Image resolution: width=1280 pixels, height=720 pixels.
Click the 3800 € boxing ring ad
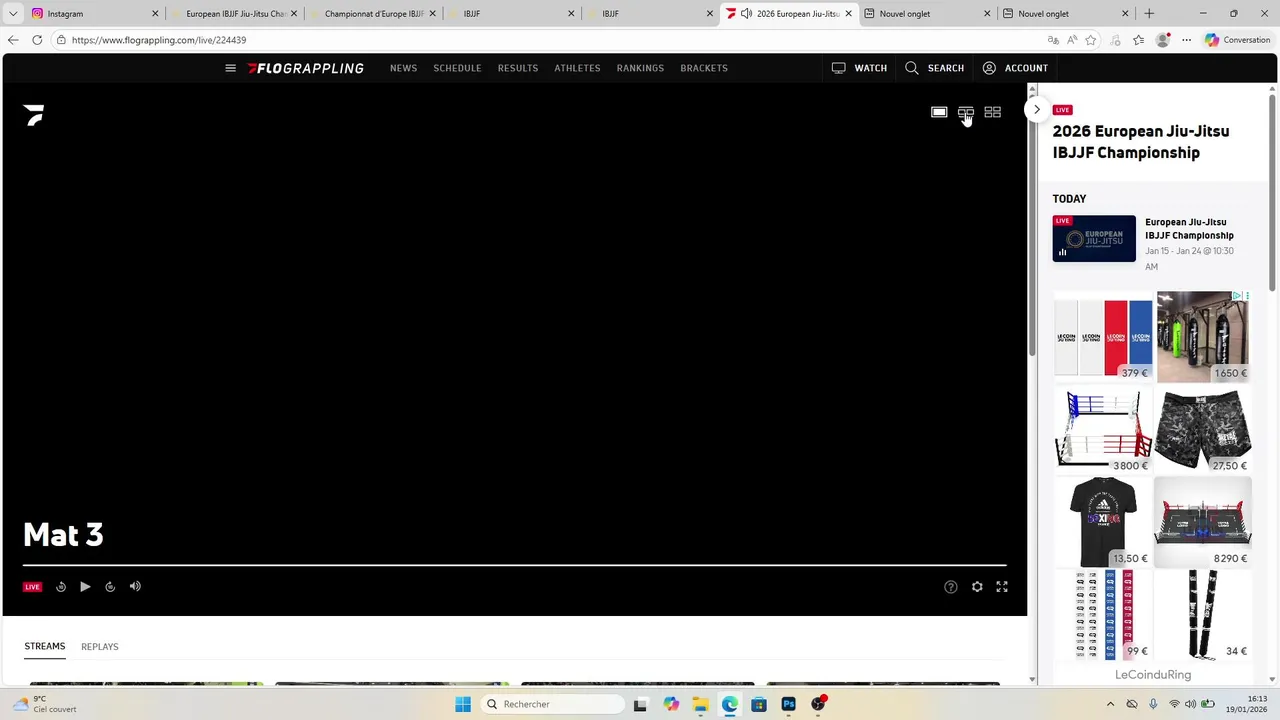(1103, 429)
